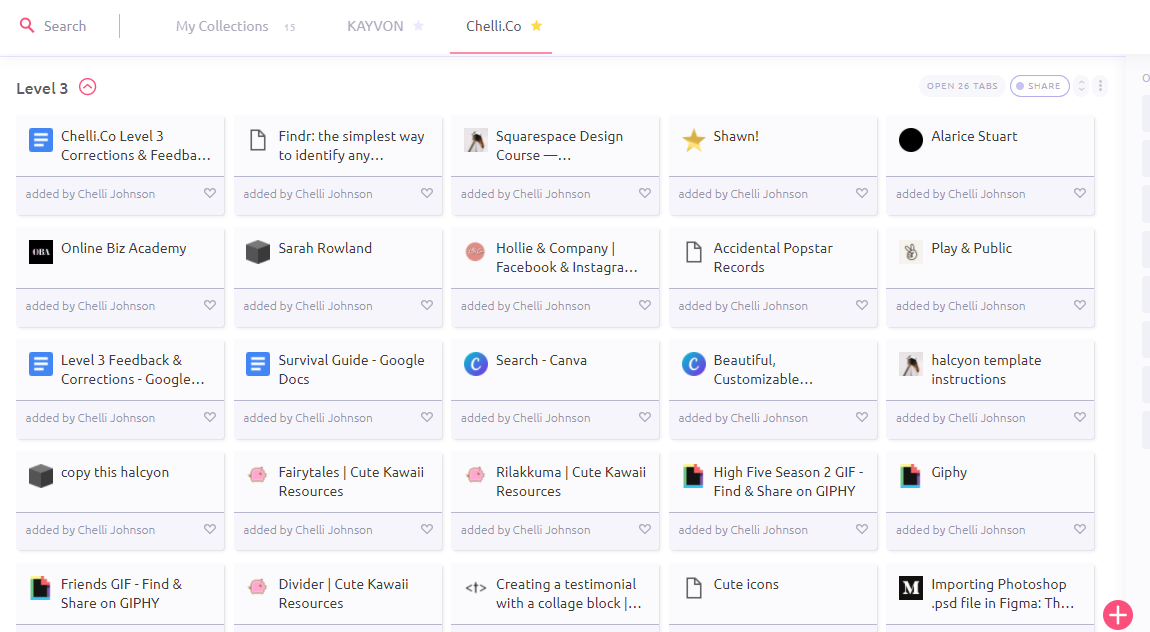Image resolution: width=1150 pixels, height=632 pixels.
Task: Click the Giphy icon on the Giphy card
Action: (x=911, y=476)
